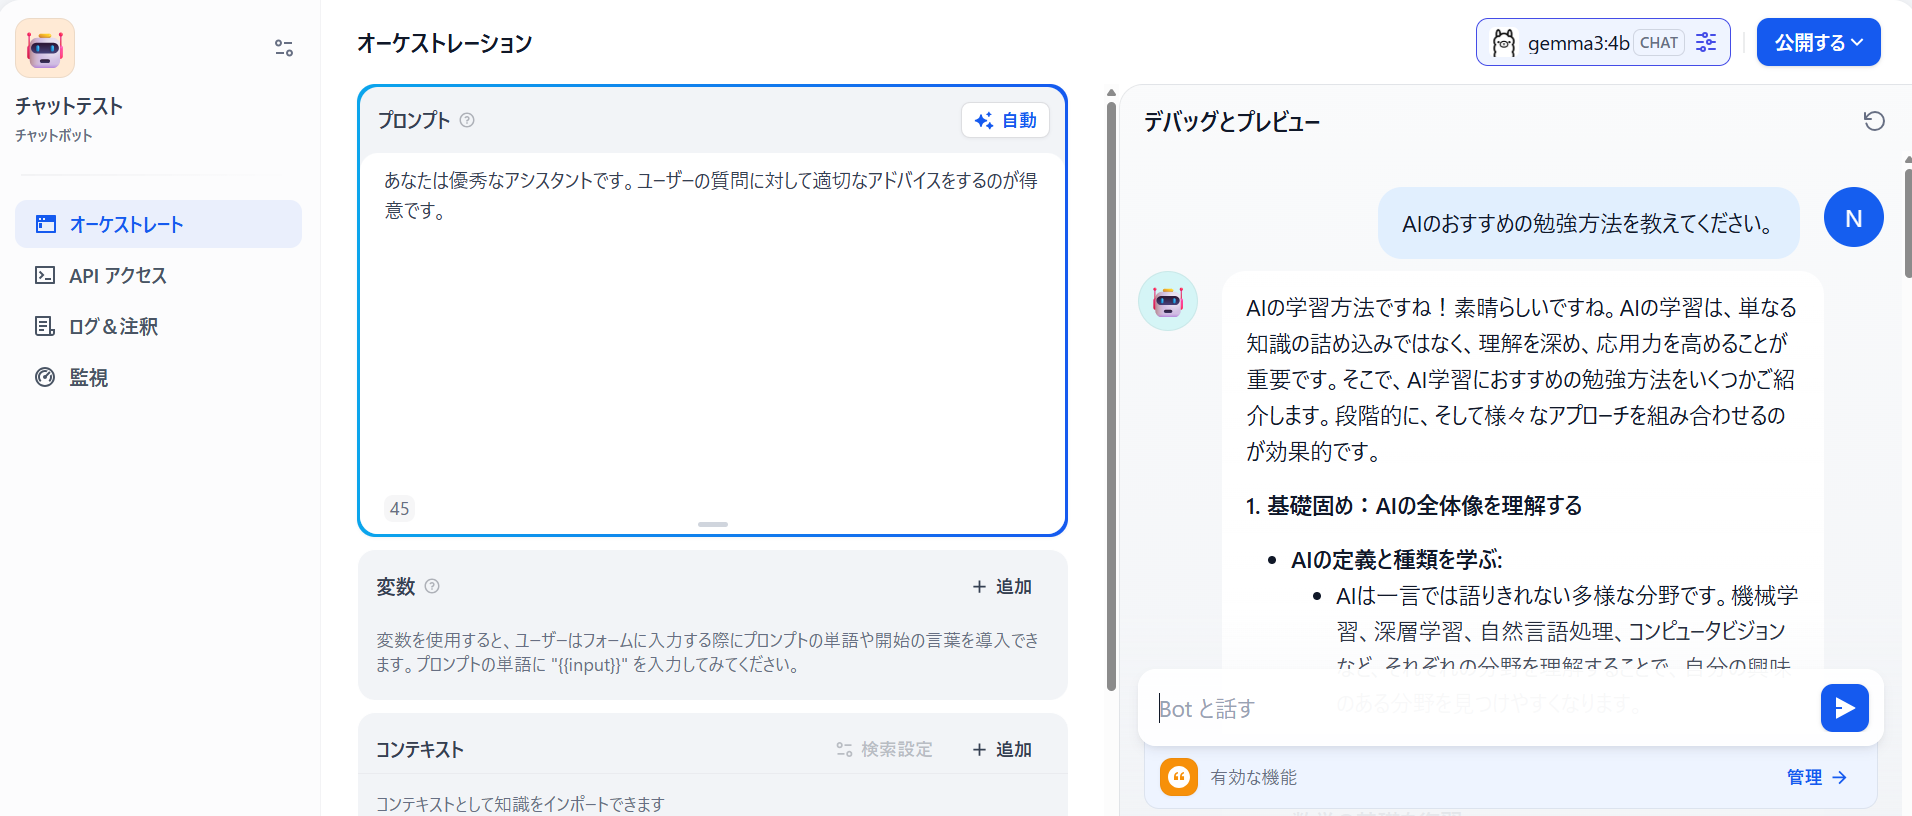Click the プロンプト help question icon
Viewport: 1912px width, 816px height.
coord(467,120)
